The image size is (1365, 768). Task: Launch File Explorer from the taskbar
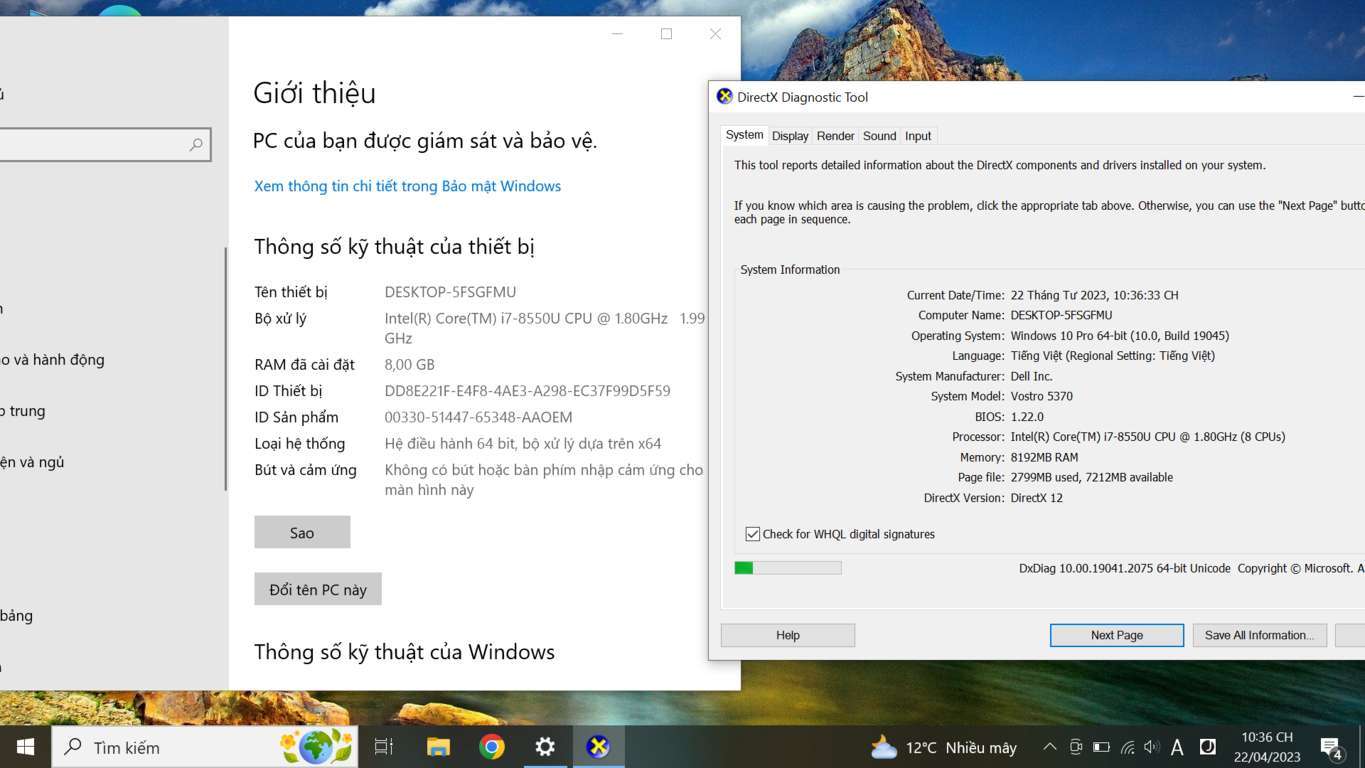click(438, 747)
